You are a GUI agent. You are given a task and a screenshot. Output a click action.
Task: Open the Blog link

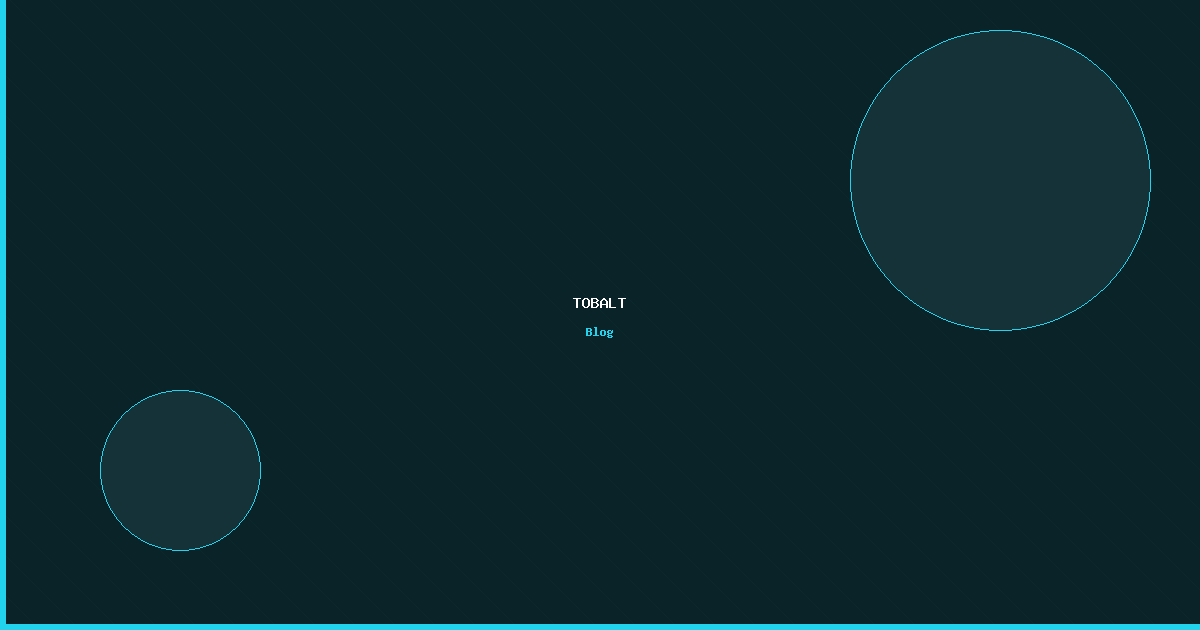(x=599, y=332)
